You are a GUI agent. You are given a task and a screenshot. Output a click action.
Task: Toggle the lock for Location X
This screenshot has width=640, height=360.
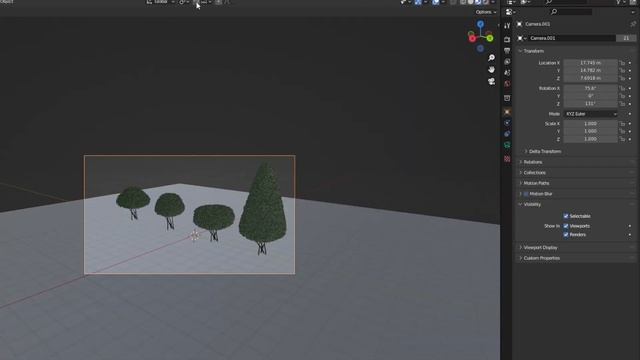622,63
